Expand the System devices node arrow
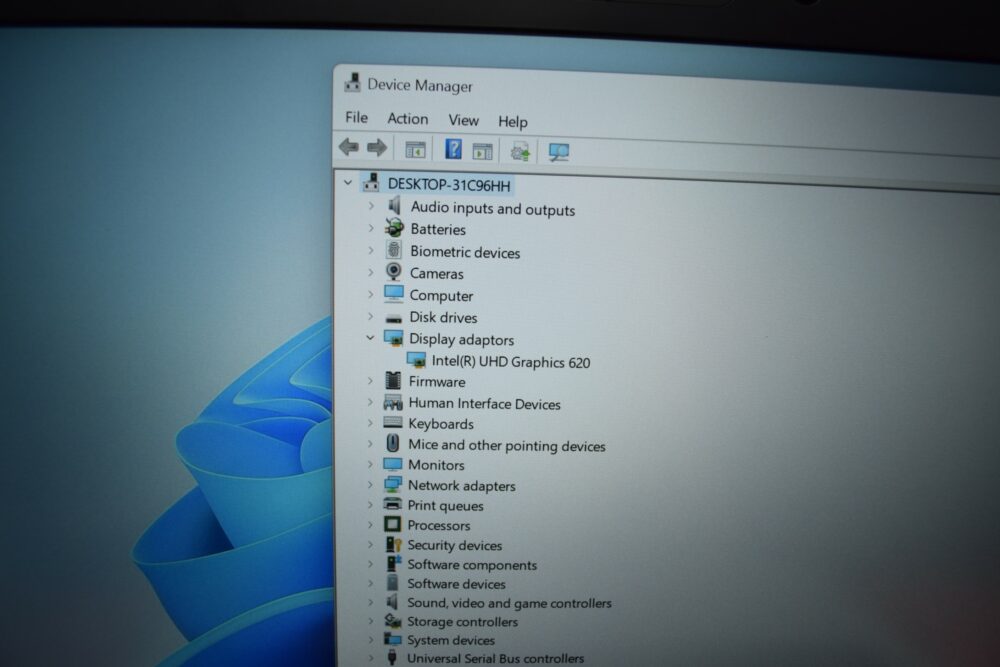 point(370,639)
